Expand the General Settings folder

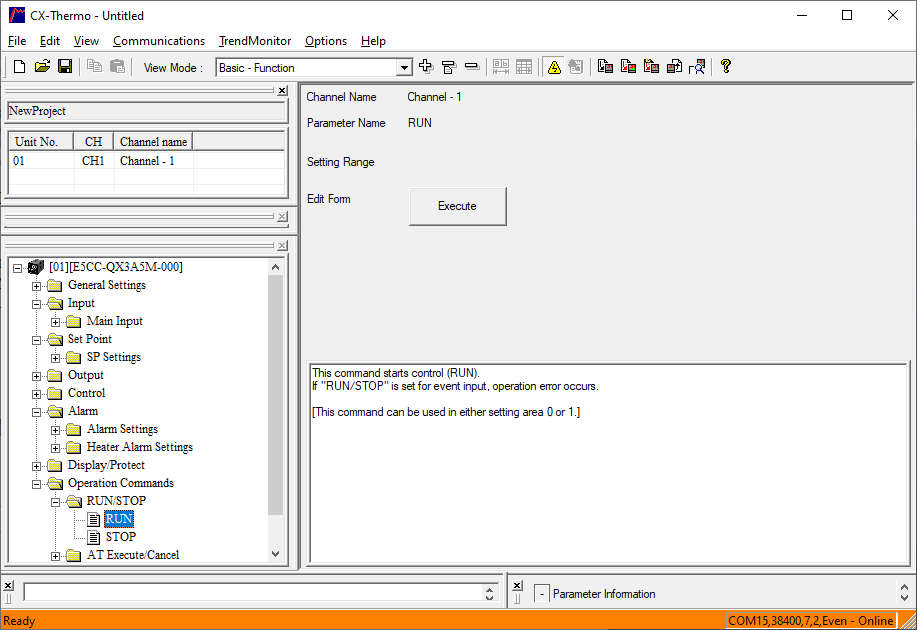(x=36, y=286)
